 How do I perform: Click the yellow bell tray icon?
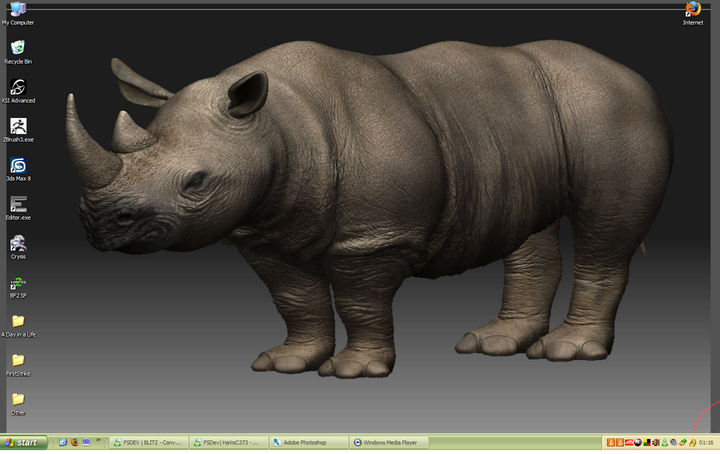point(692,443)
